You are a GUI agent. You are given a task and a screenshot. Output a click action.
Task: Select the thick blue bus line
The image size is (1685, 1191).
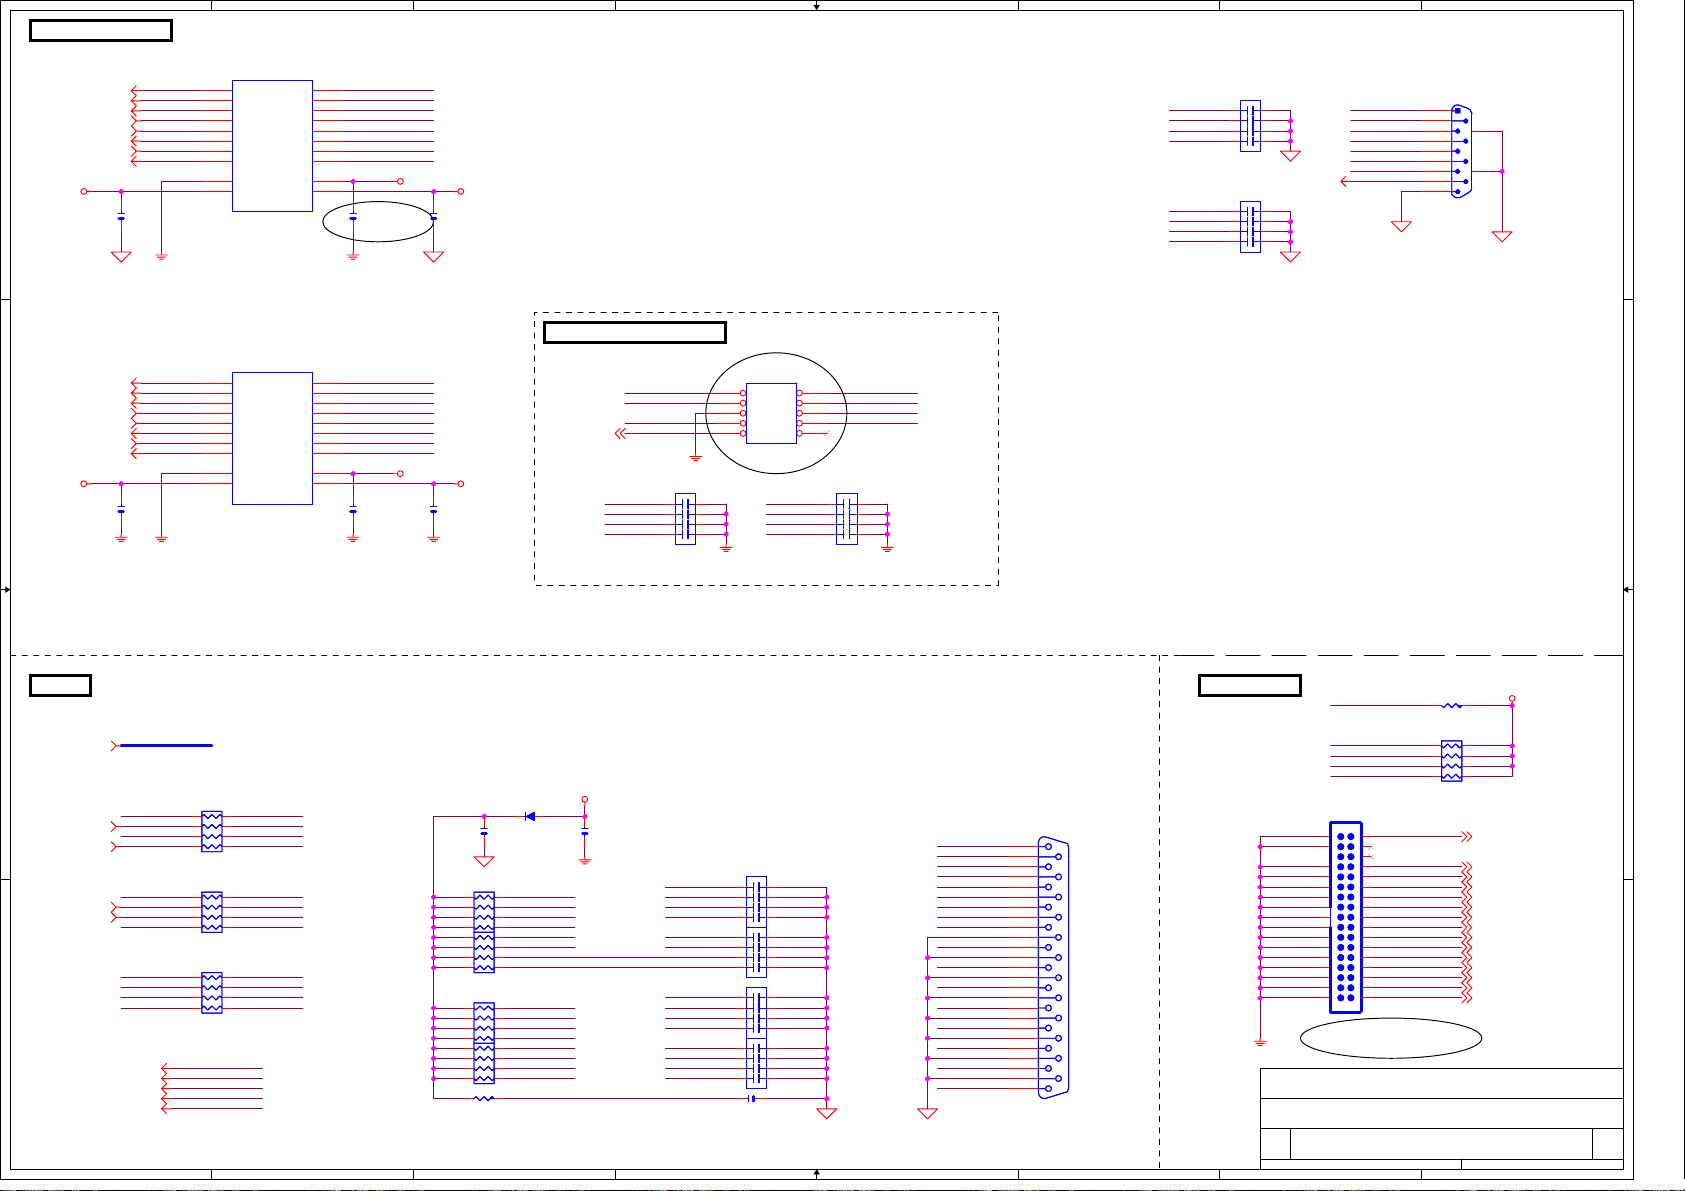coord(165,745)
